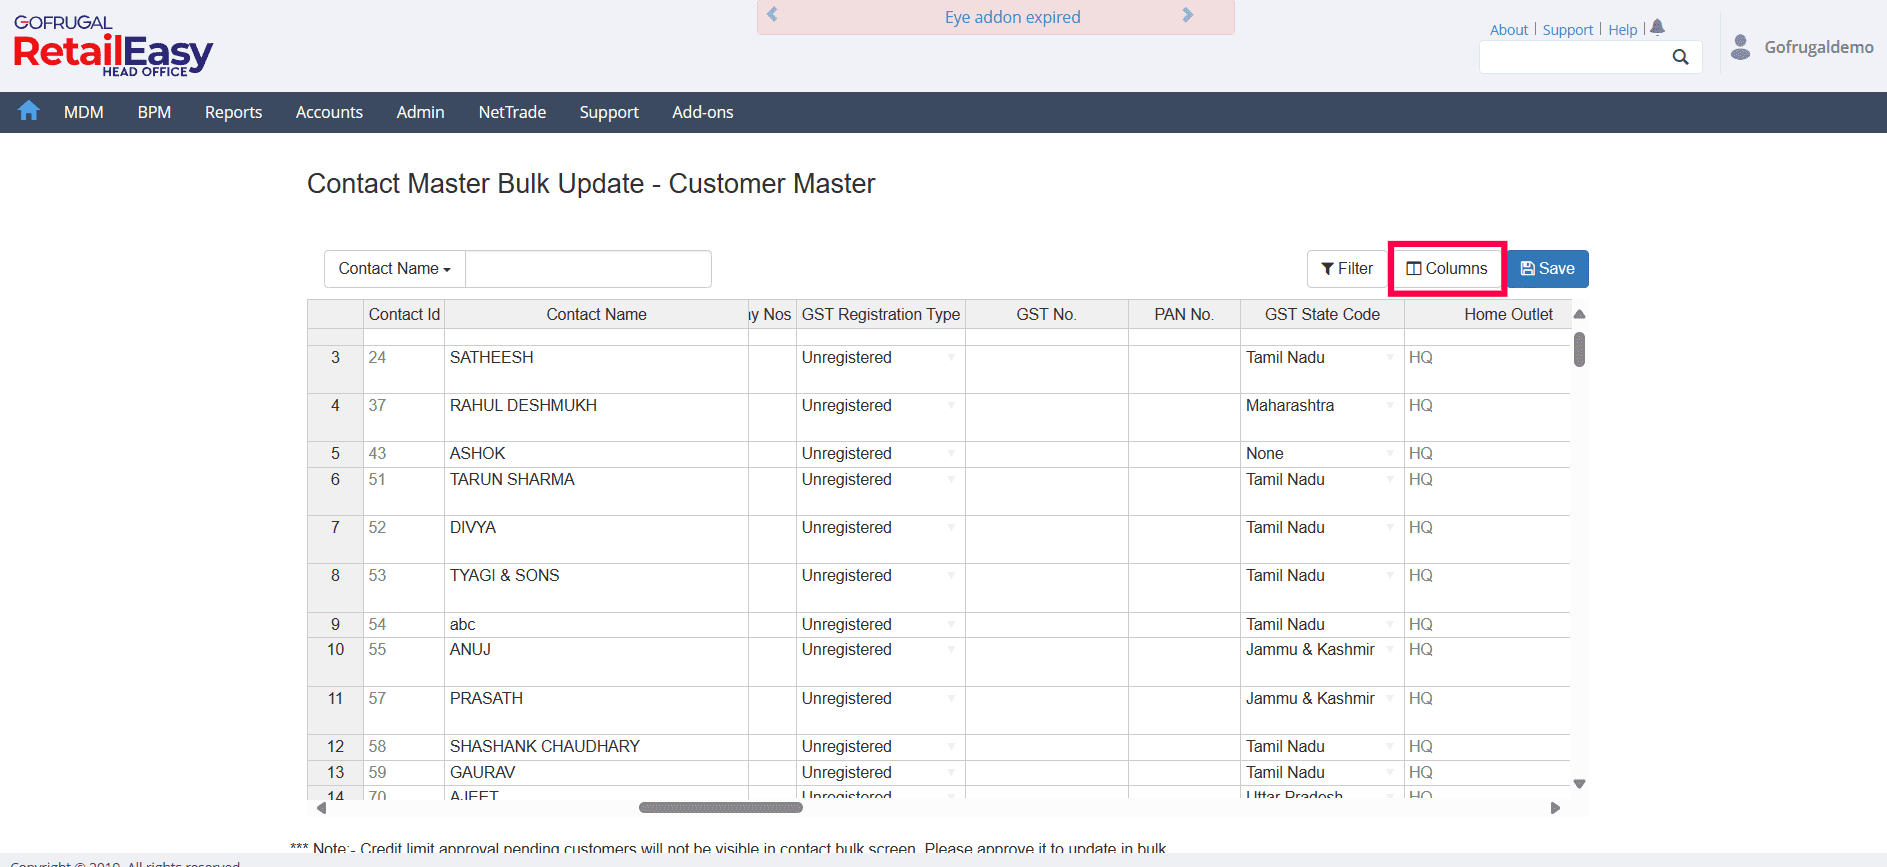Open GST State Code dropdown for ANUJ
The height and width of the screenshot is (867, 1887).
[x=1390, y=649]
